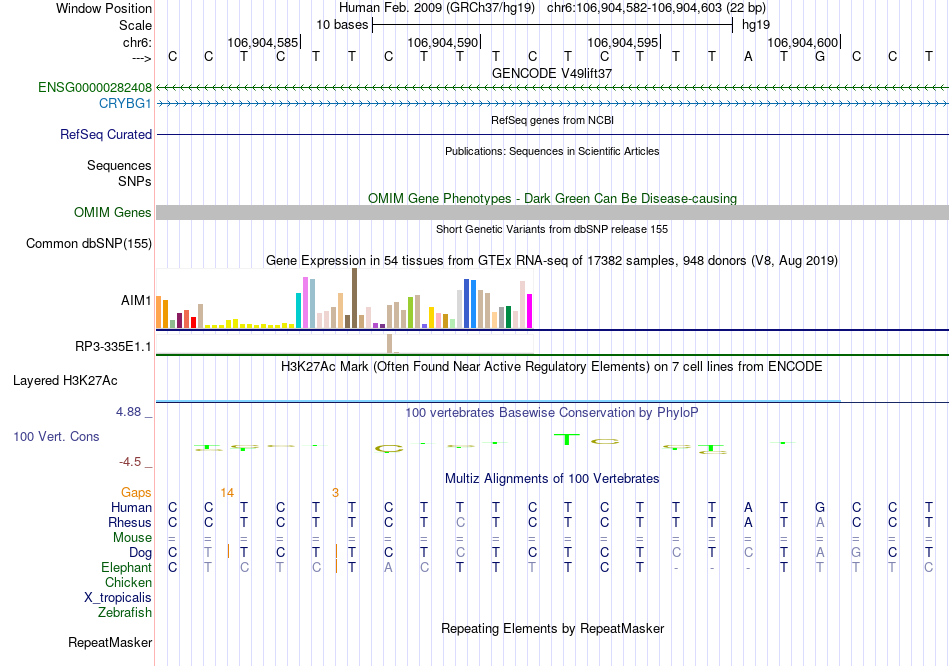Click the RP3-335E1.1 expression chart bar
Screen dimensions: 950x666
(390, 343)
